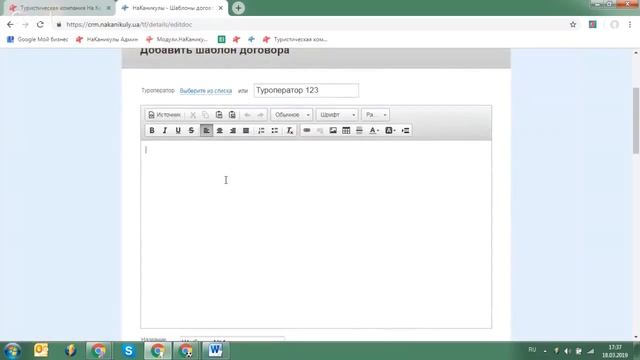The image size is (640, 360).
Task: Insert a numbered list
Action: click(261, 130)
